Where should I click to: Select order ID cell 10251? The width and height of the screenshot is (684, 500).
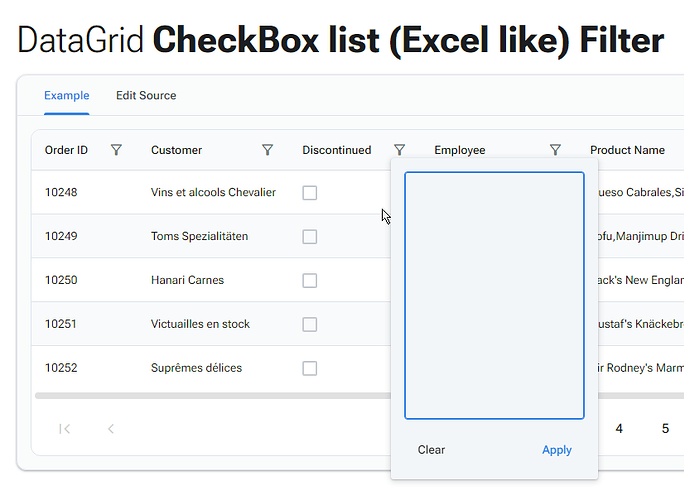61,324
